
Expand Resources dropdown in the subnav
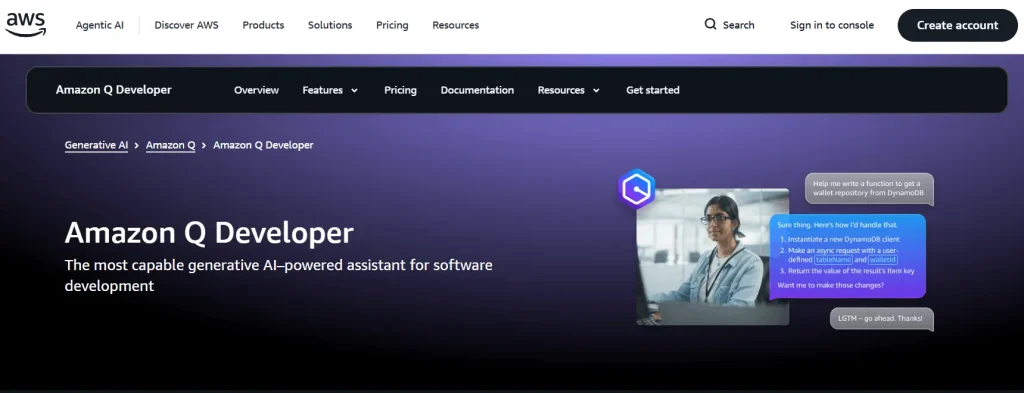(x=569, y=90)
